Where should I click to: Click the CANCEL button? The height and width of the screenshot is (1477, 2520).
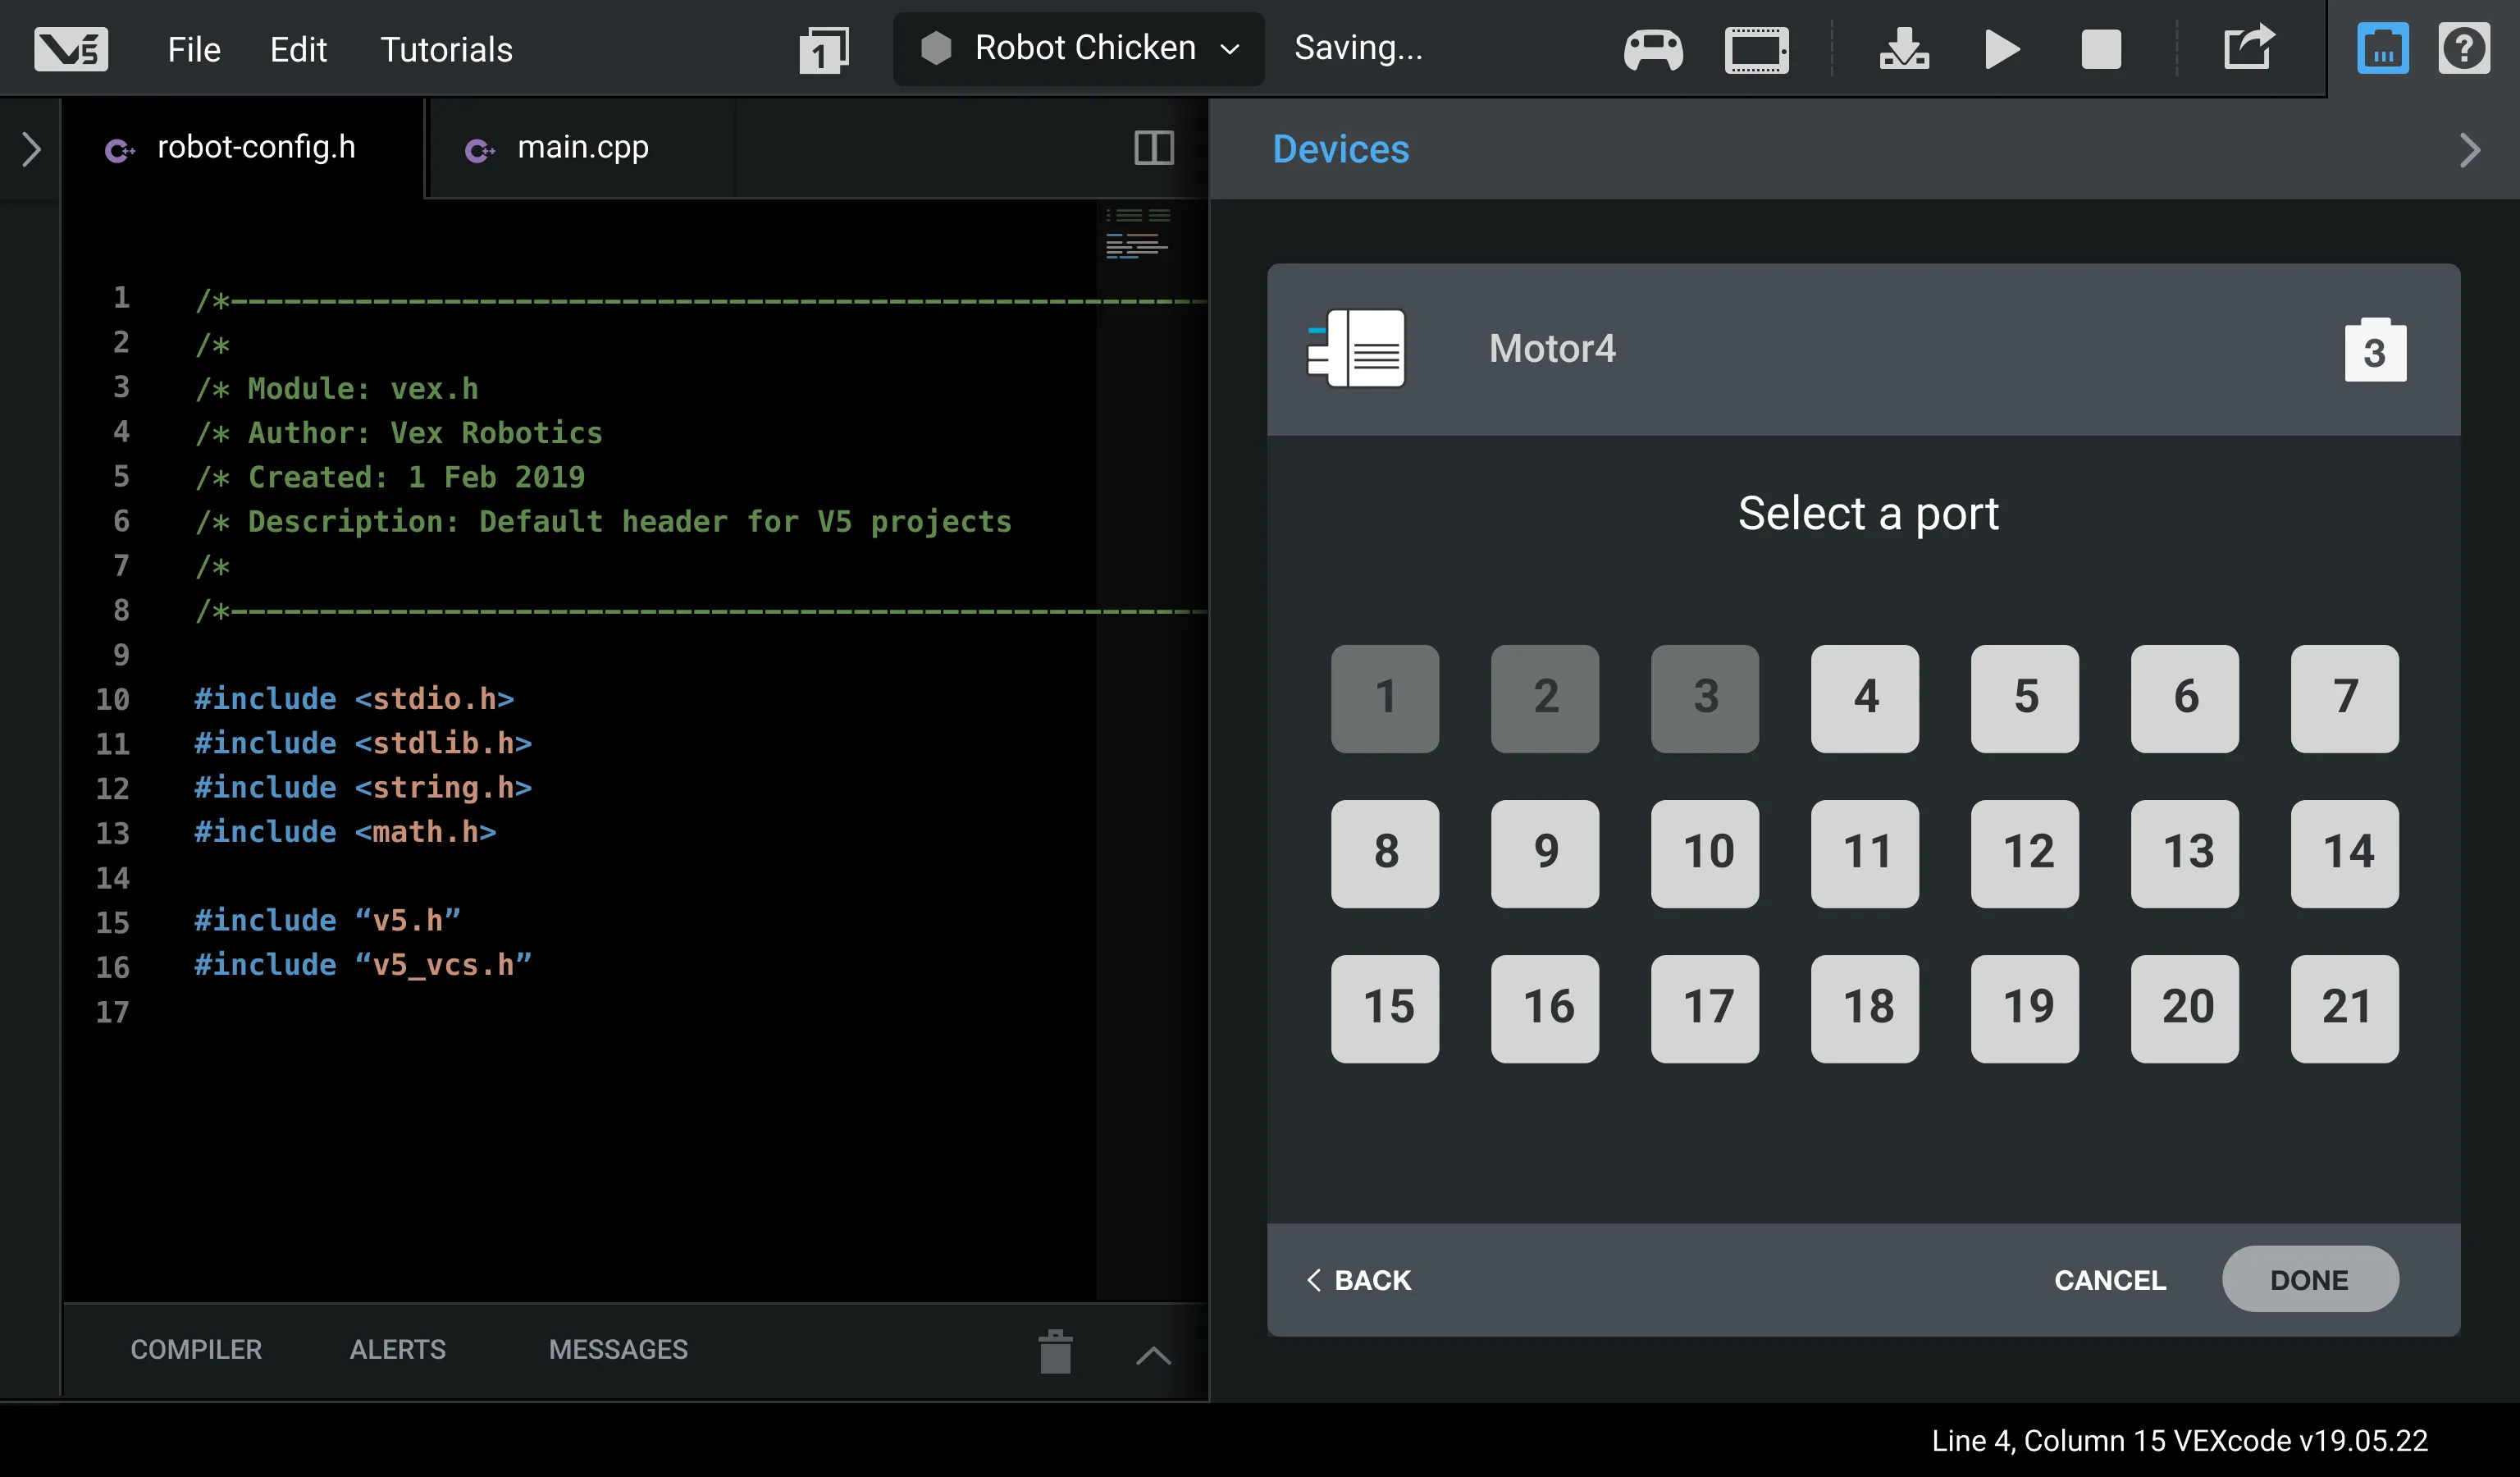click(x=2110, y=1279)
